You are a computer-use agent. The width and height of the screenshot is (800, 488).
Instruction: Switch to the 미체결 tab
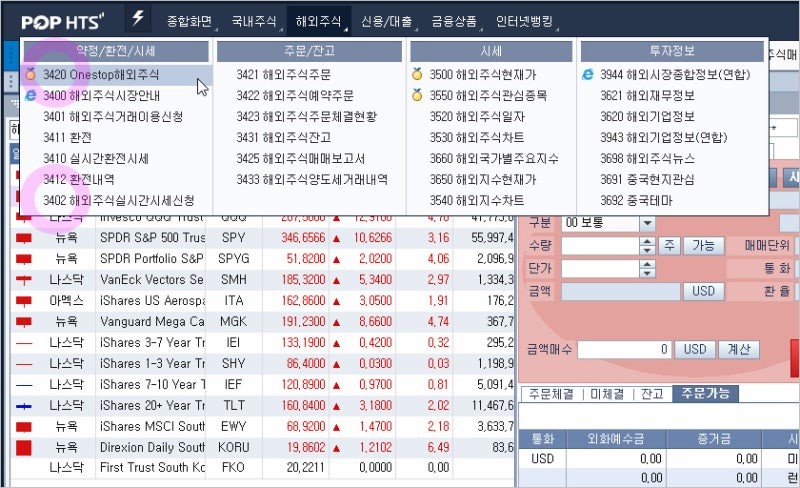607,394
